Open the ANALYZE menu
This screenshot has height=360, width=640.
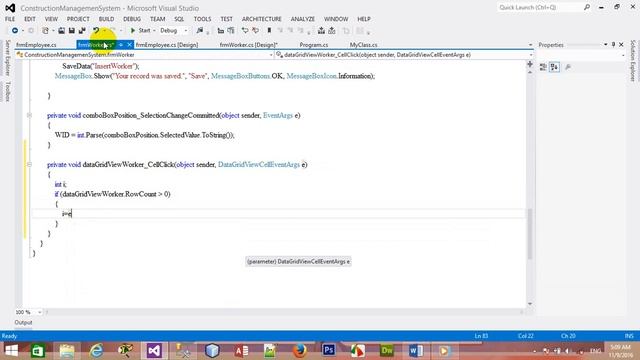303,19
